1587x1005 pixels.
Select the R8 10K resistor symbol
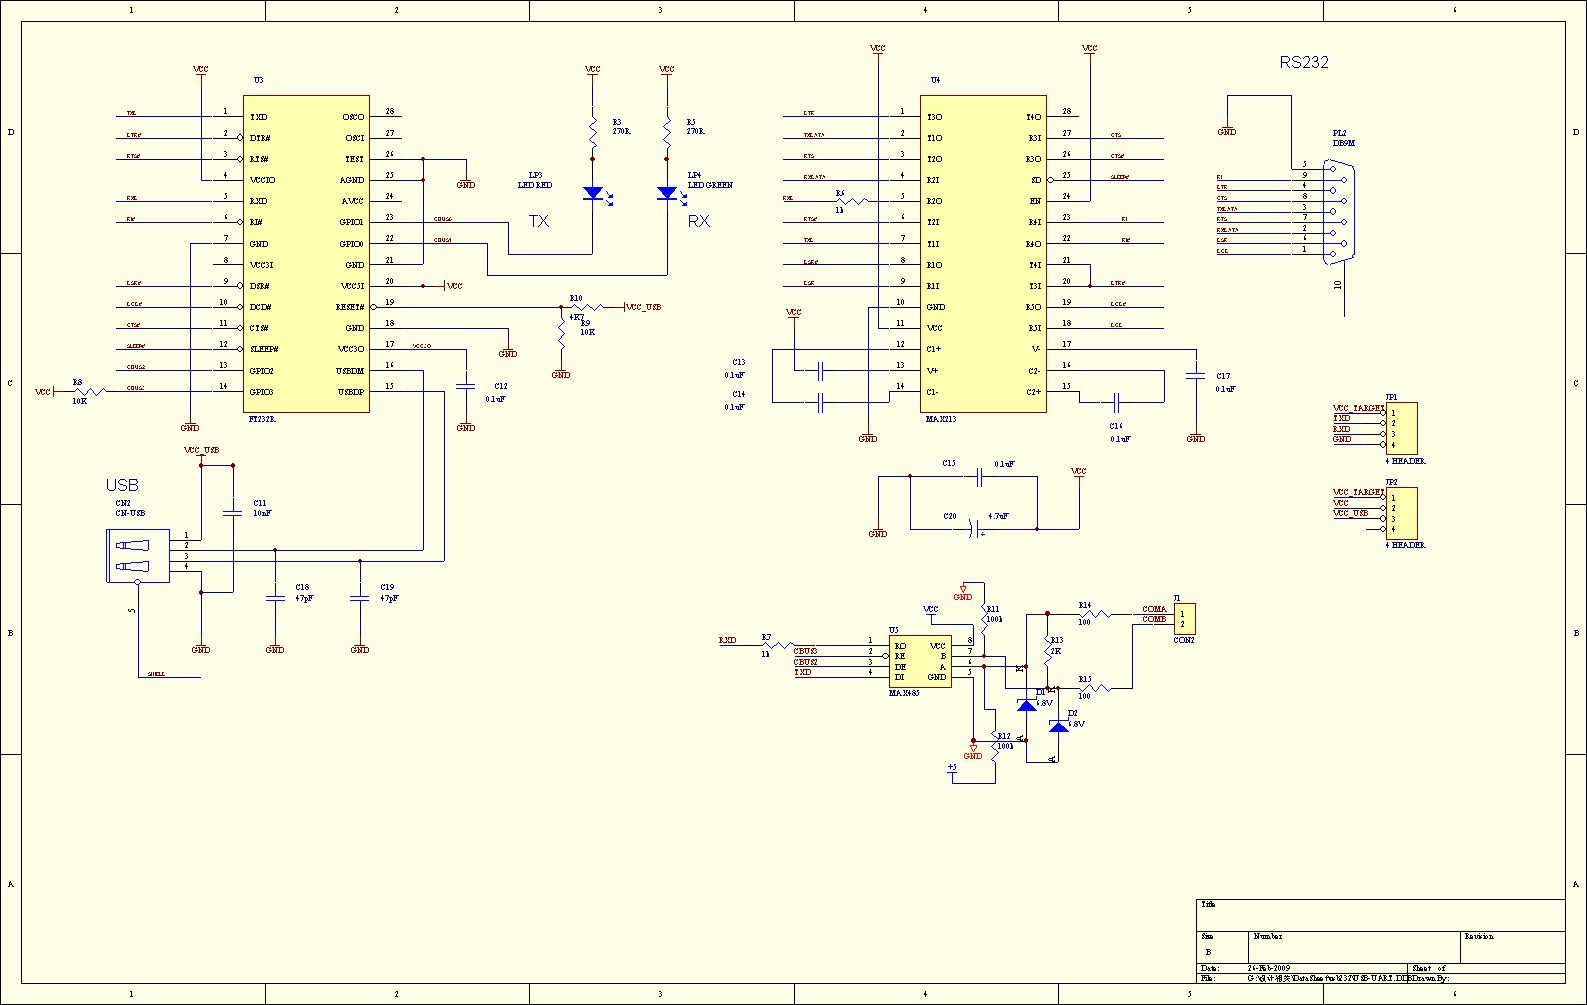click(x=88, y=392)
